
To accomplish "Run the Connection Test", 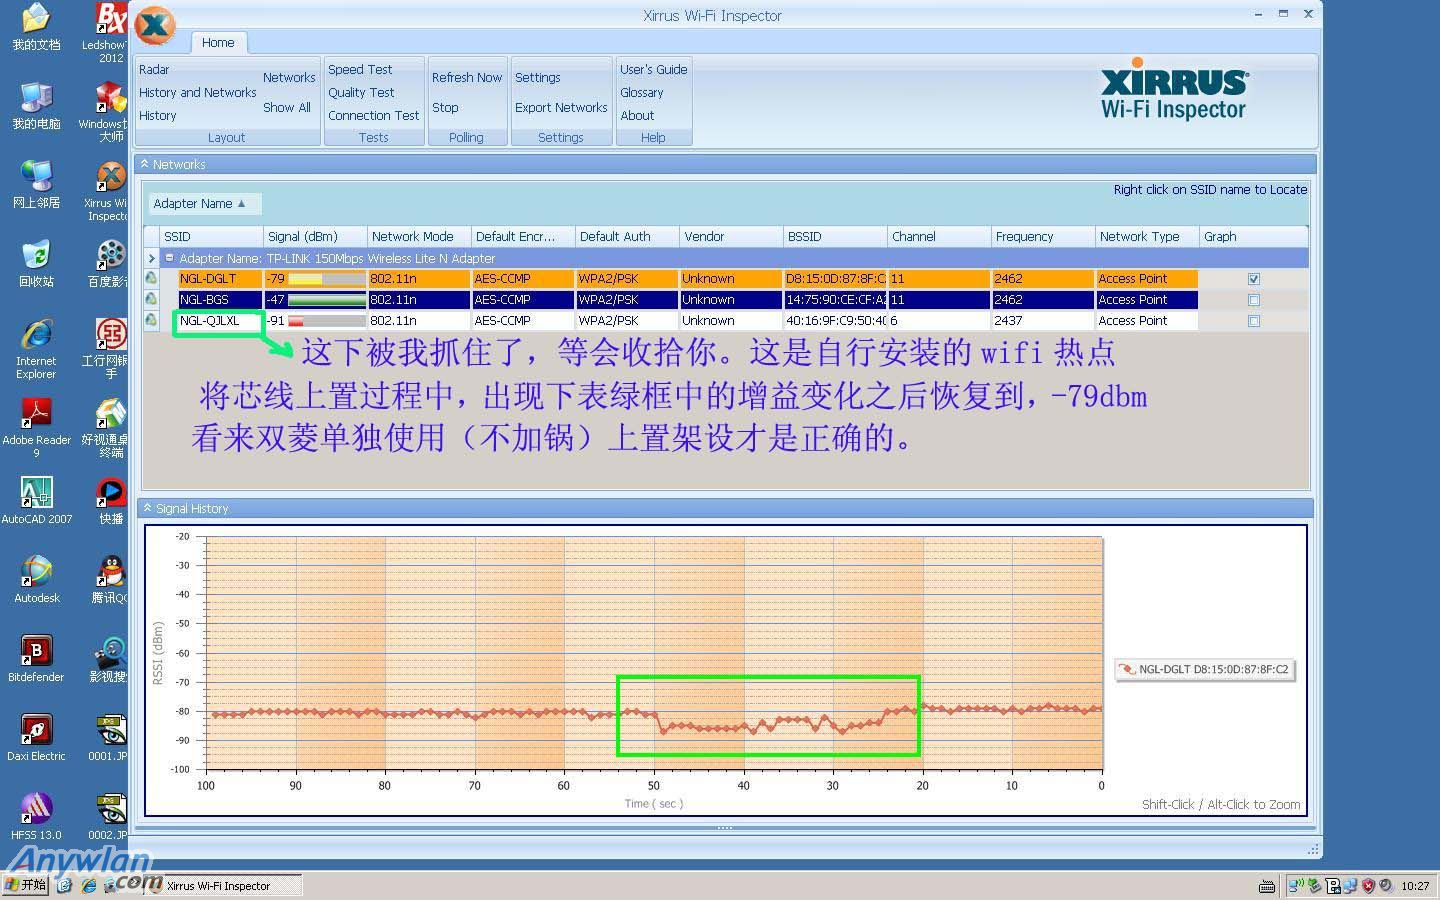I will point(374,115).
